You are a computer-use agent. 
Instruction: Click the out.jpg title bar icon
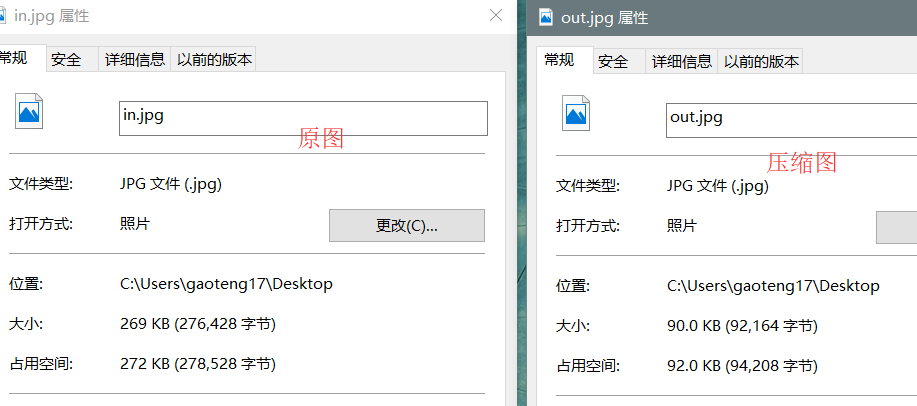pyautogui.click(x=546, y=17)
